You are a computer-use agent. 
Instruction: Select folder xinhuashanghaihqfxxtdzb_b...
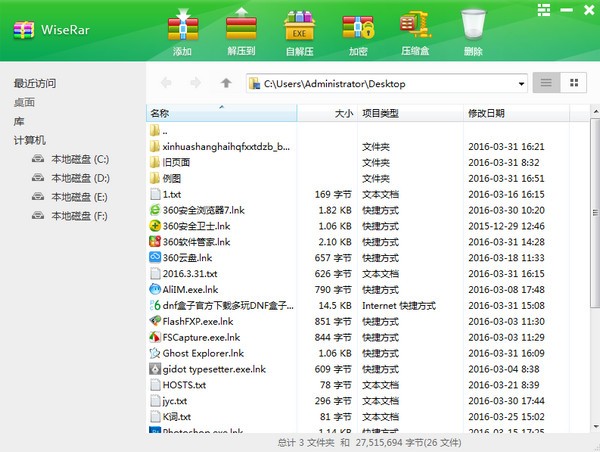tap(367, 147)
